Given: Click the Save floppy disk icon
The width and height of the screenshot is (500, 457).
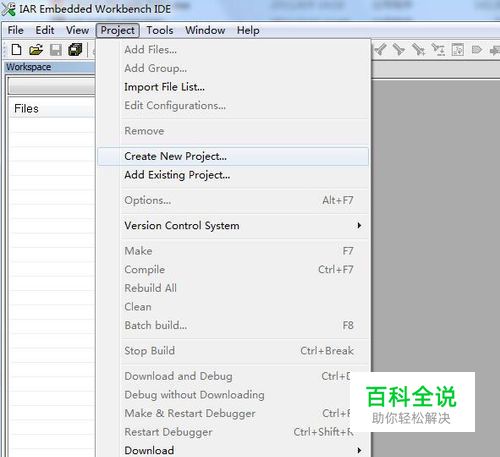Looking at the screenshot, I should [56, 50].
